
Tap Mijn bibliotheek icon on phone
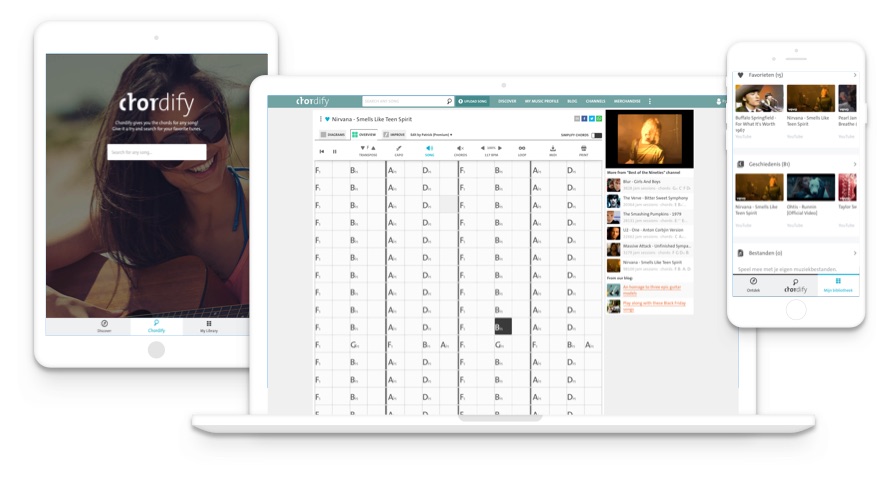click(x=838, y=281)
